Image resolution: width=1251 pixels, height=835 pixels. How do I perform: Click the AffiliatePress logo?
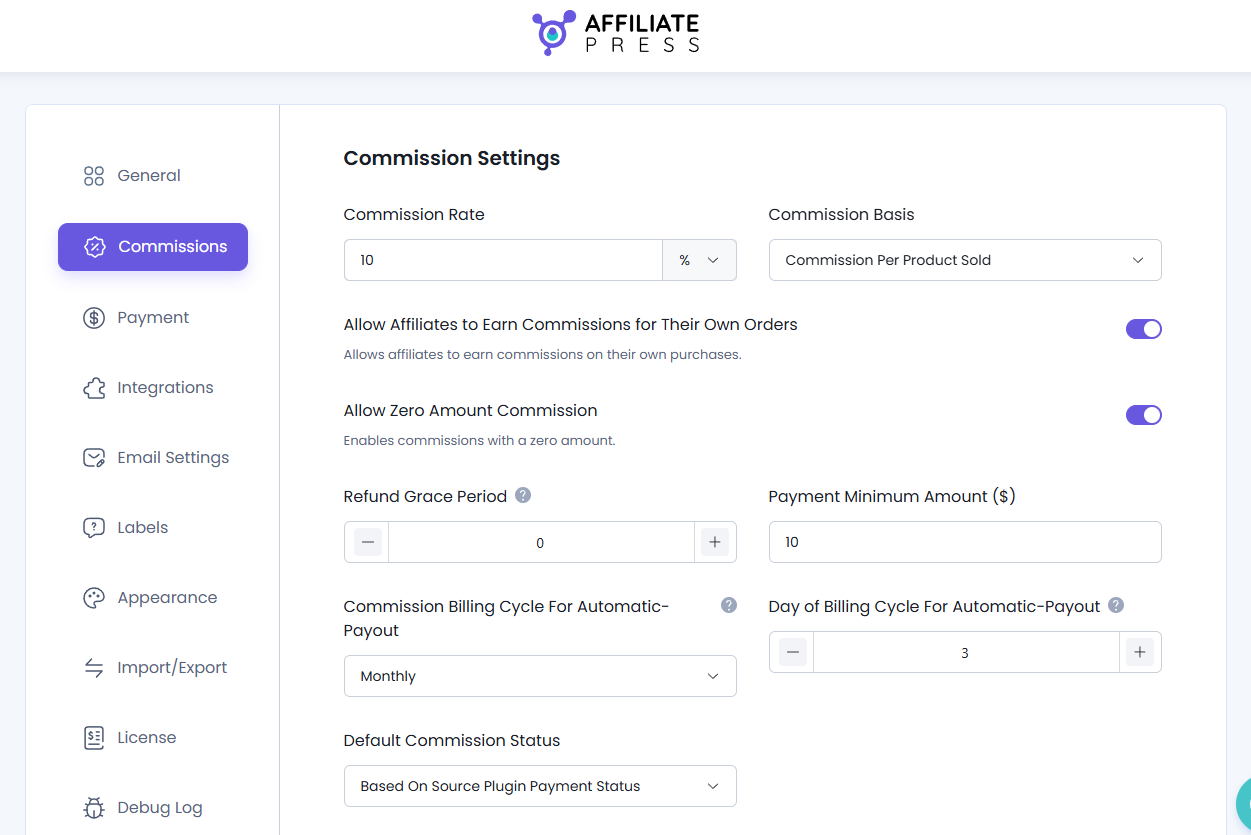coord(615,32)
